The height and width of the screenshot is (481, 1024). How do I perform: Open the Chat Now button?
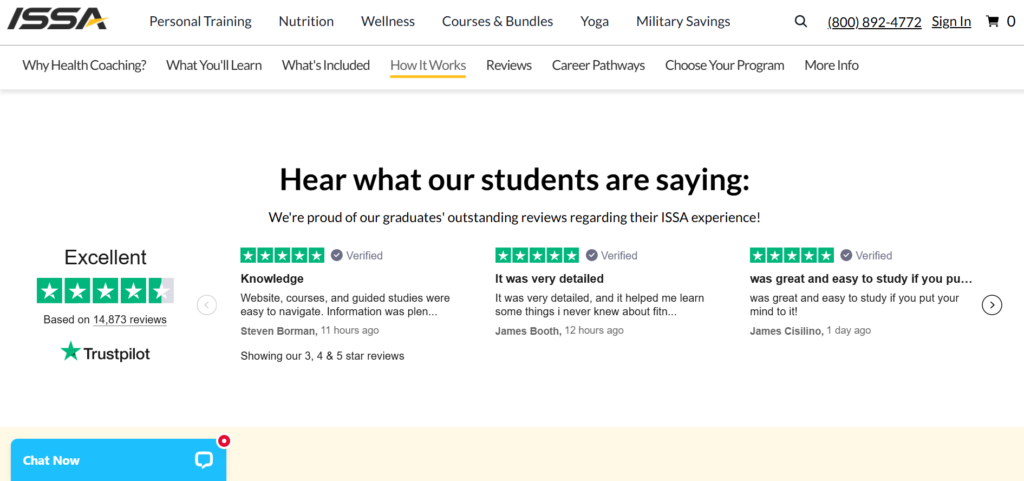(119, 460)
